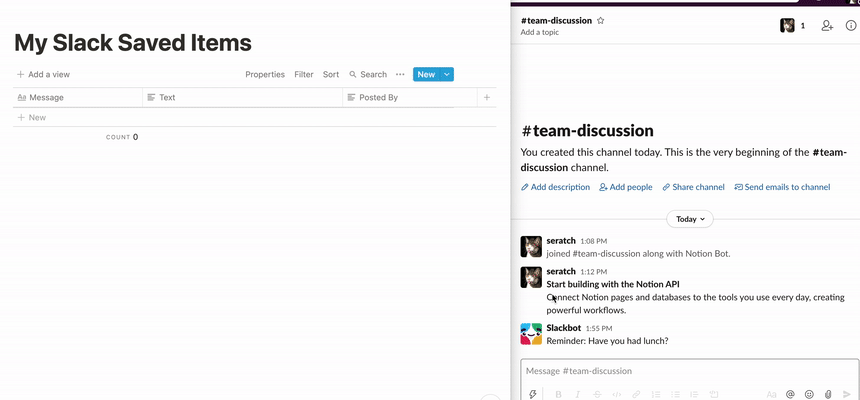860x400 pixels.
Task: Click the Message column header
Action: tap(77, 98)
